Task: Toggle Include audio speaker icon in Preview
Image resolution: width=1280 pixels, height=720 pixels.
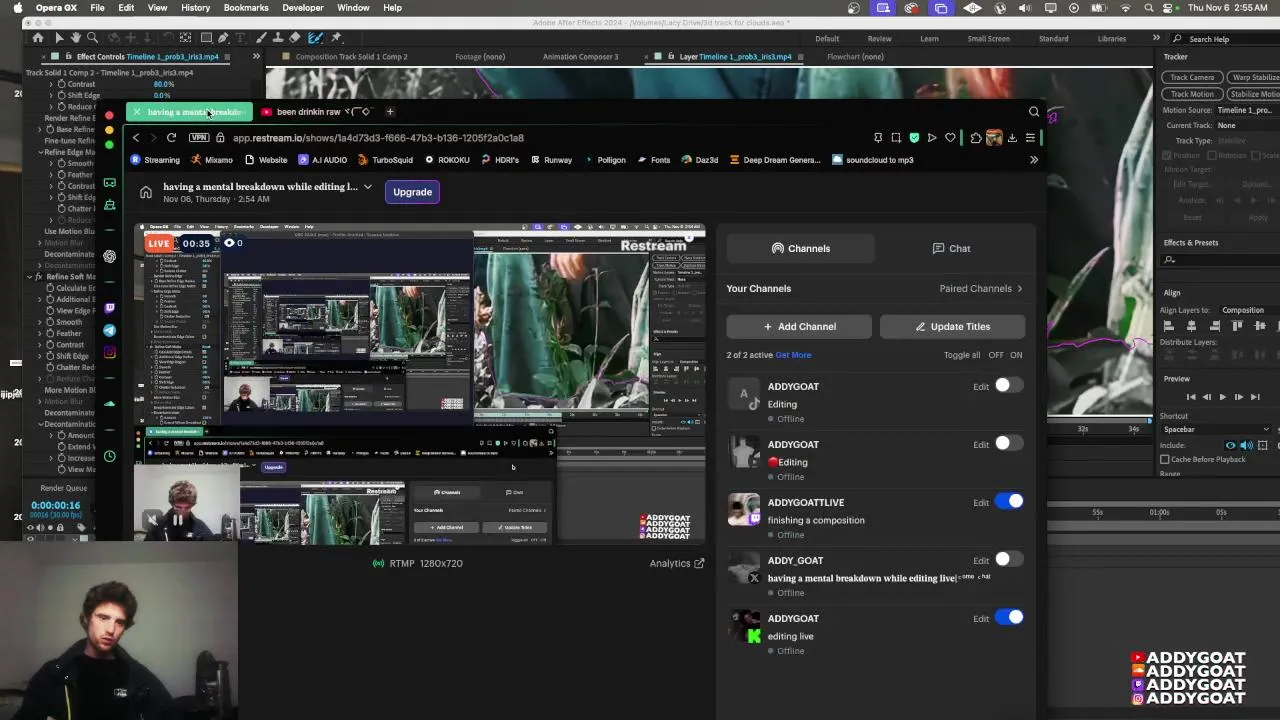Action: [1247, 445]
